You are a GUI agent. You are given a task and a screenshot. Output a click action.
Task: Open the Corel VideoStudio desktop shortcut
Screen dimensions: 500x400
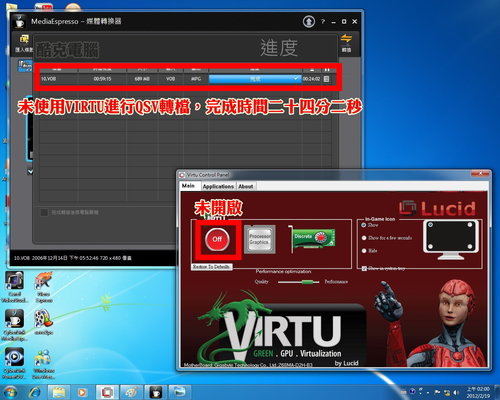14,287
